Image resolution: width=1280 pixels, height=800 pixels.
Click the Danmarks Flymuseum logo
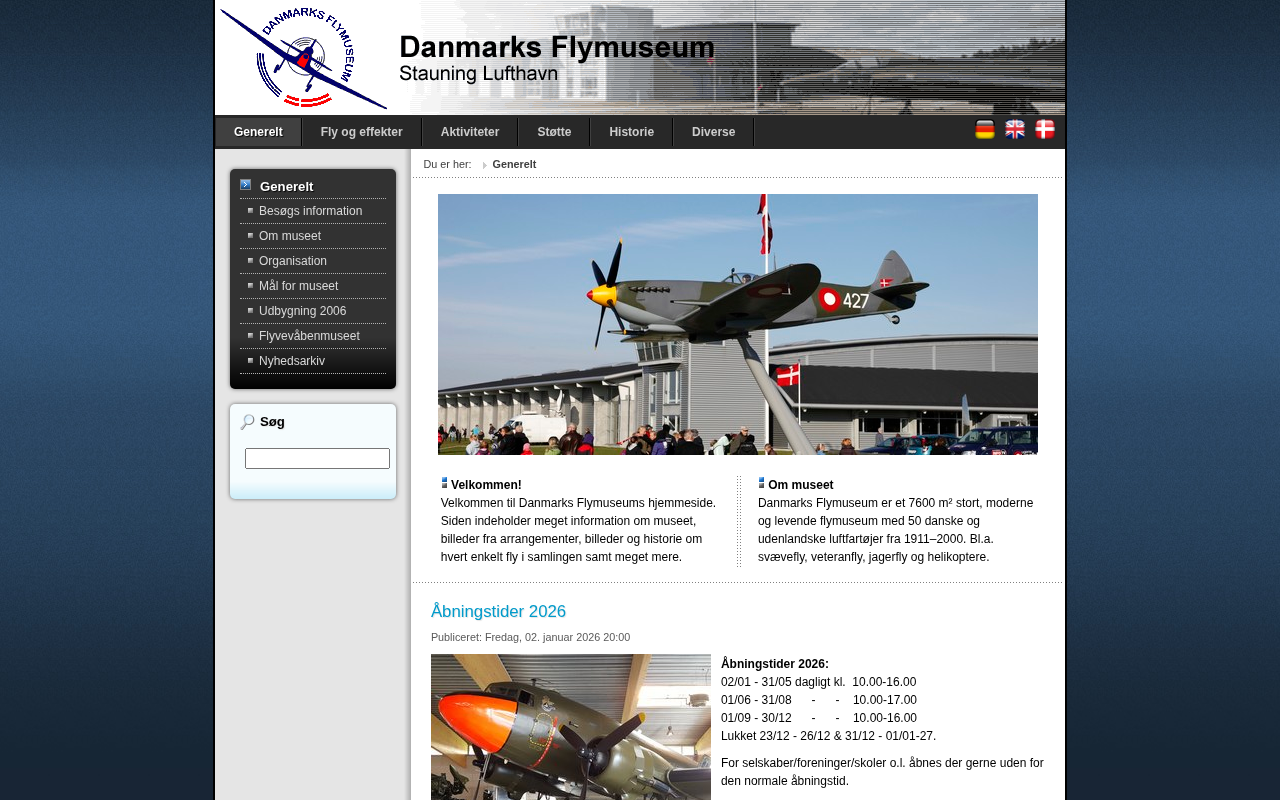[303, 57]
